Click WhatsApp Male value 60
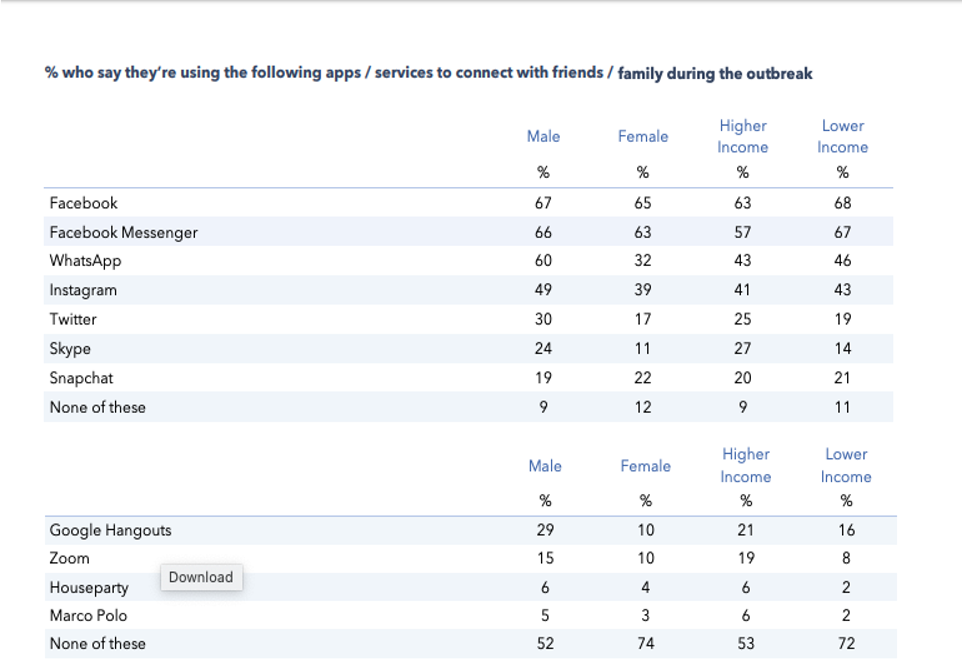962x666 pixels. tap(544, 261)
